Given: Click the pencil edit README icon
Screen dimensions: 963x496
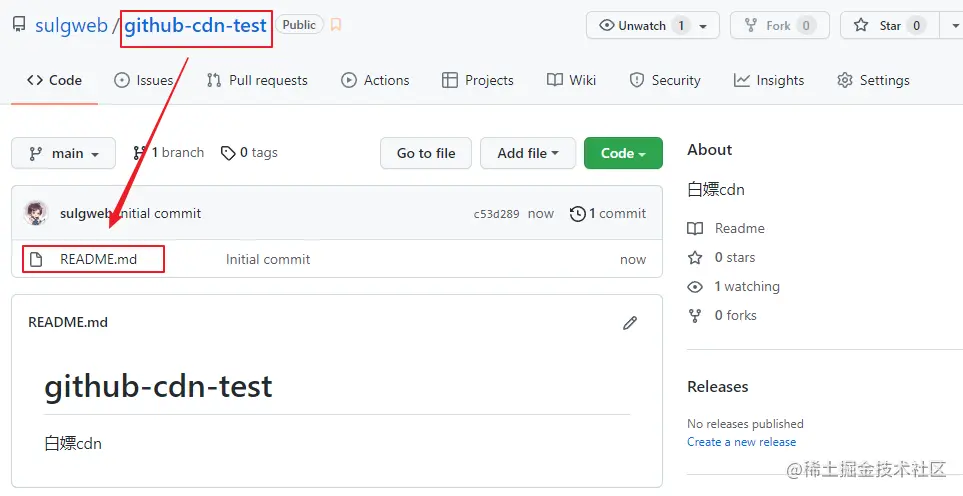Looking at the screenshot, I should pos(630,323).
